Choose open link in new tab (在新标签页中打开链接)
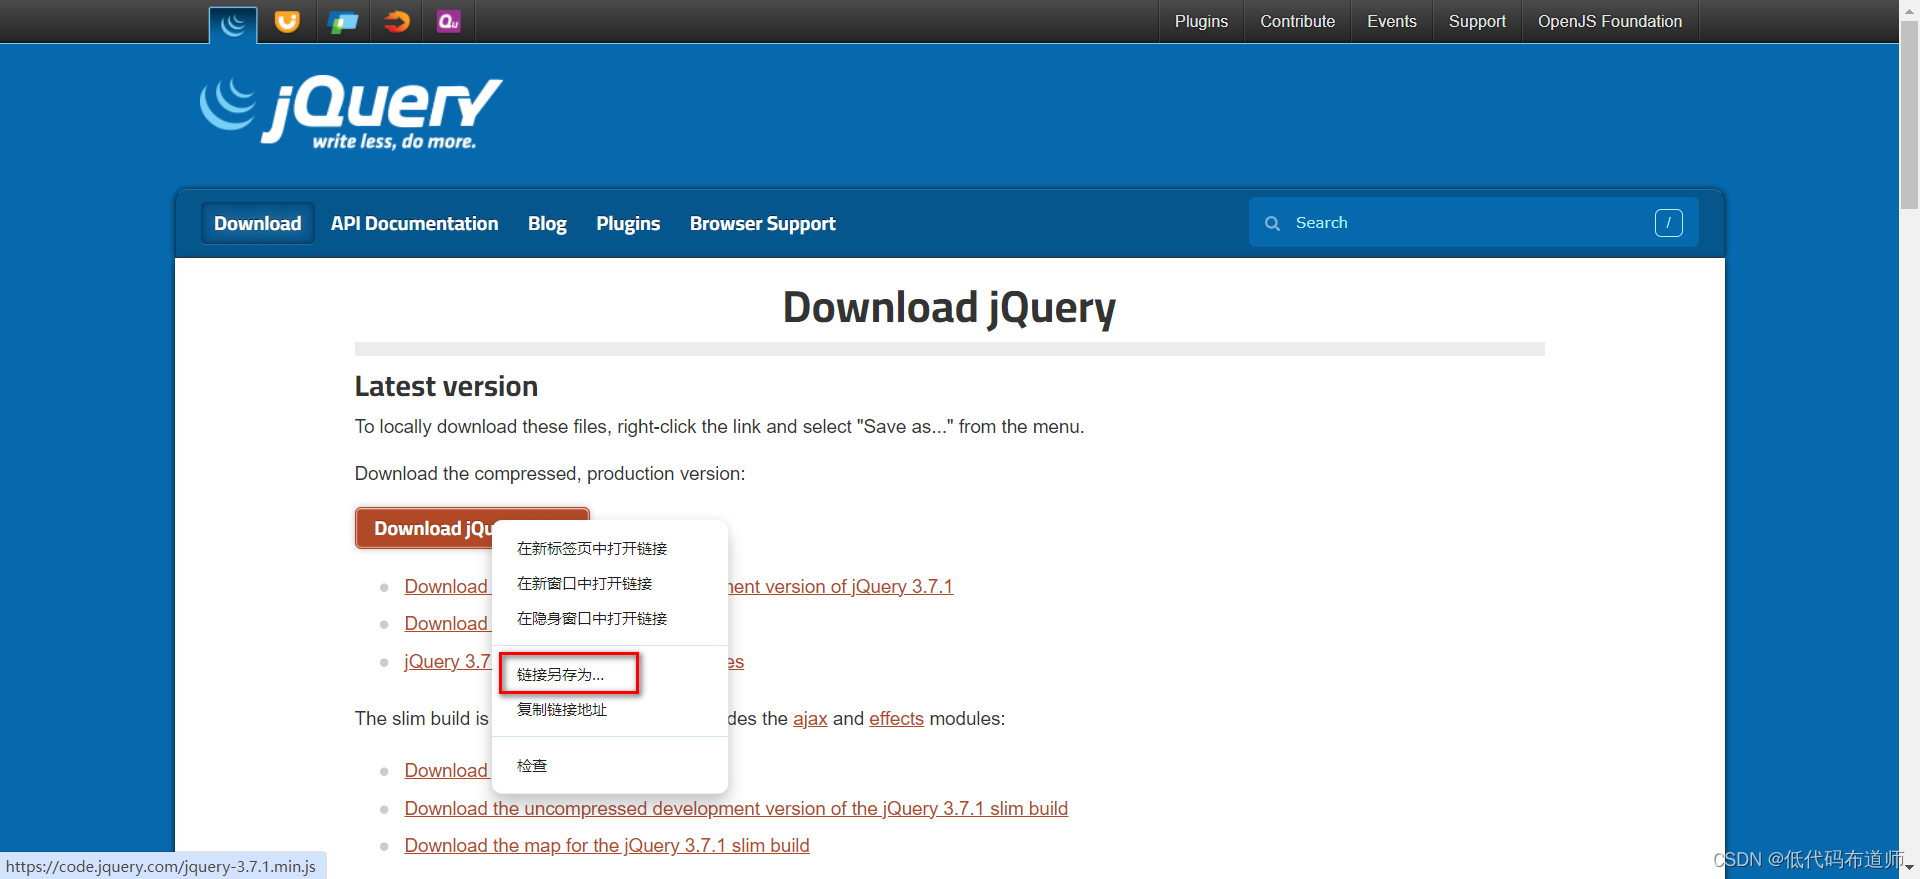Image resolution: width=1920 pixels, height=879 pixels. pyautogui.click(x=609, y=548)
